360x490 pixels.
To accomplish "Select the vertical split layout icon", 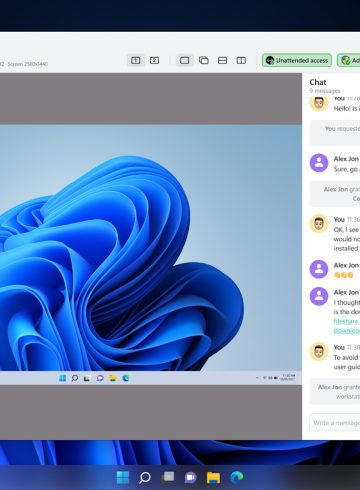I will 241,60.
